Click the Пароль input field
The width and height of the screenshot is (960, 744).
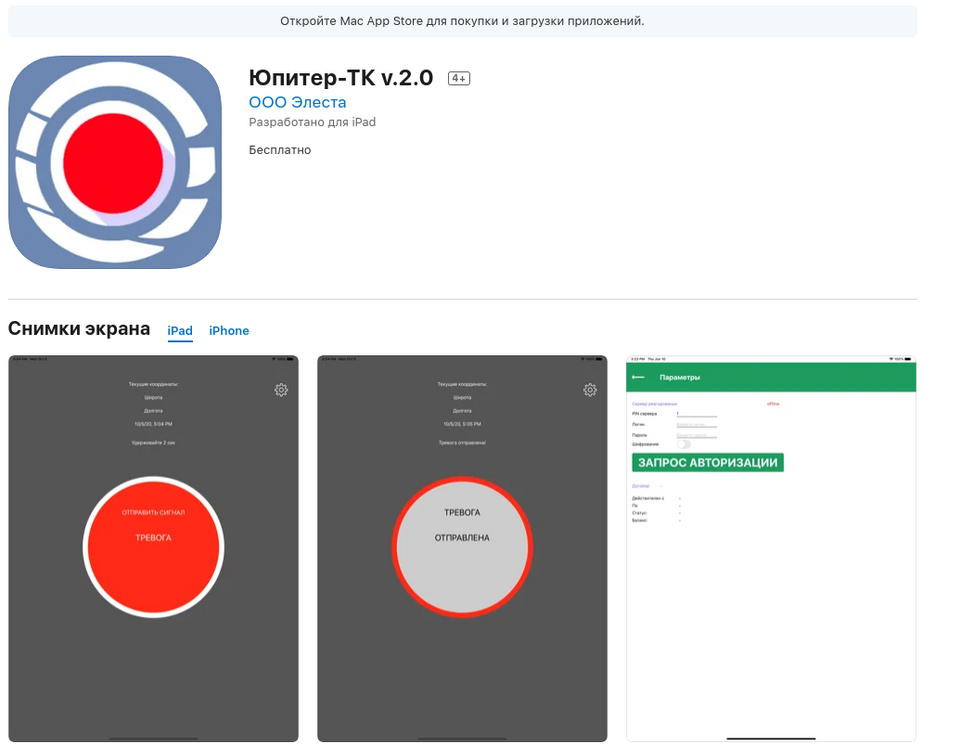(x=696, y=435)
